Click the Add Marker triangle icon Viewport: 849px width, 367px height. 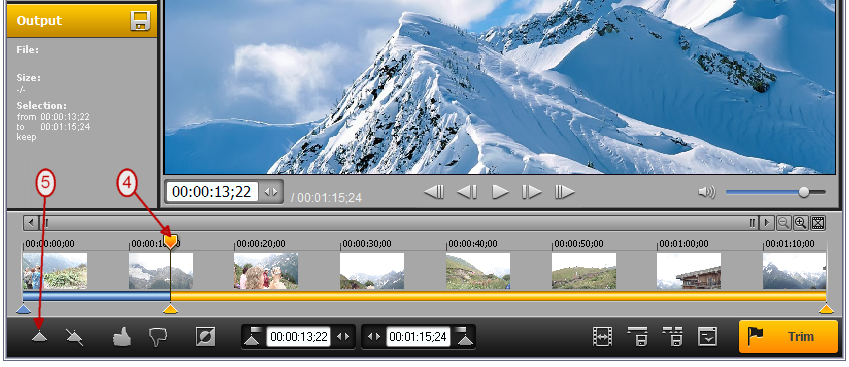coord(40,337)
